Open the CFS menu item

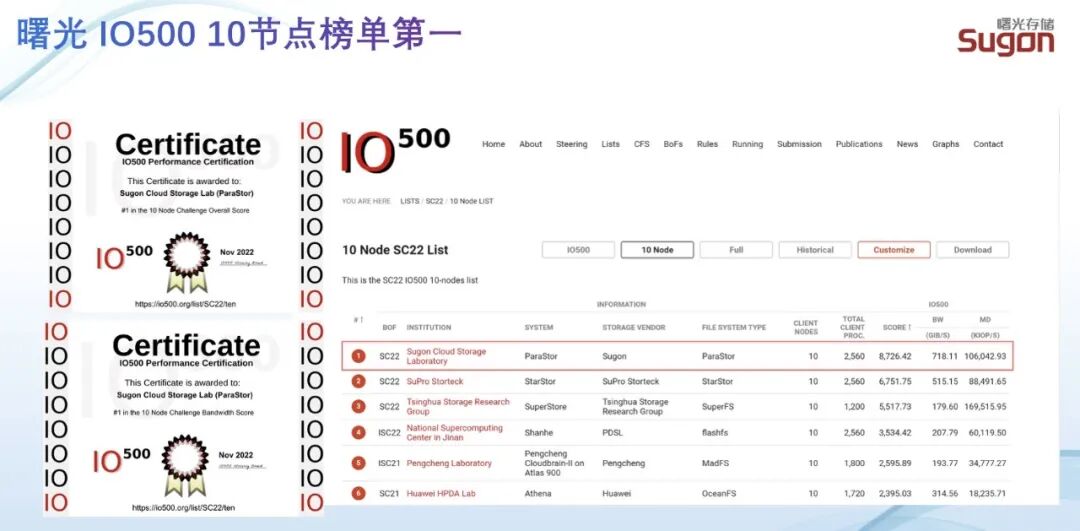641,144
